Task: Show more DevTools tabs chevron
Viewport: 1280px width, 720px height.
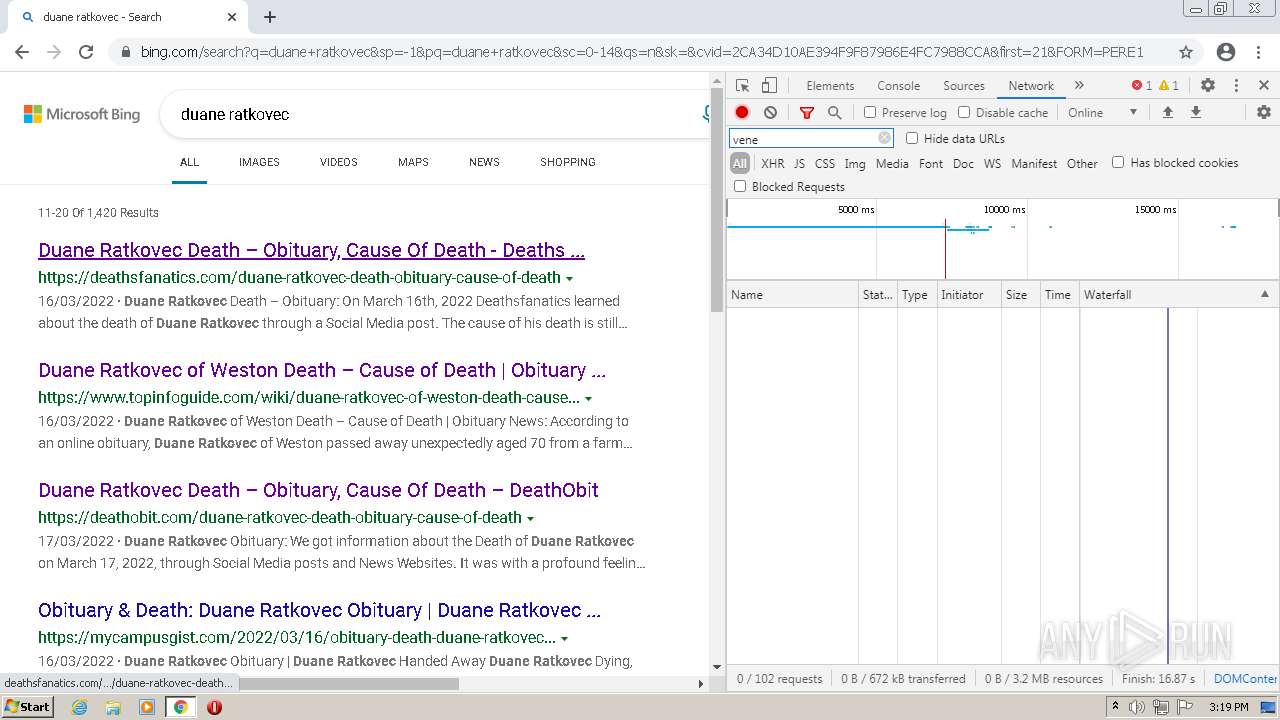Action: pyautogui.click(x=1079, y=86)
